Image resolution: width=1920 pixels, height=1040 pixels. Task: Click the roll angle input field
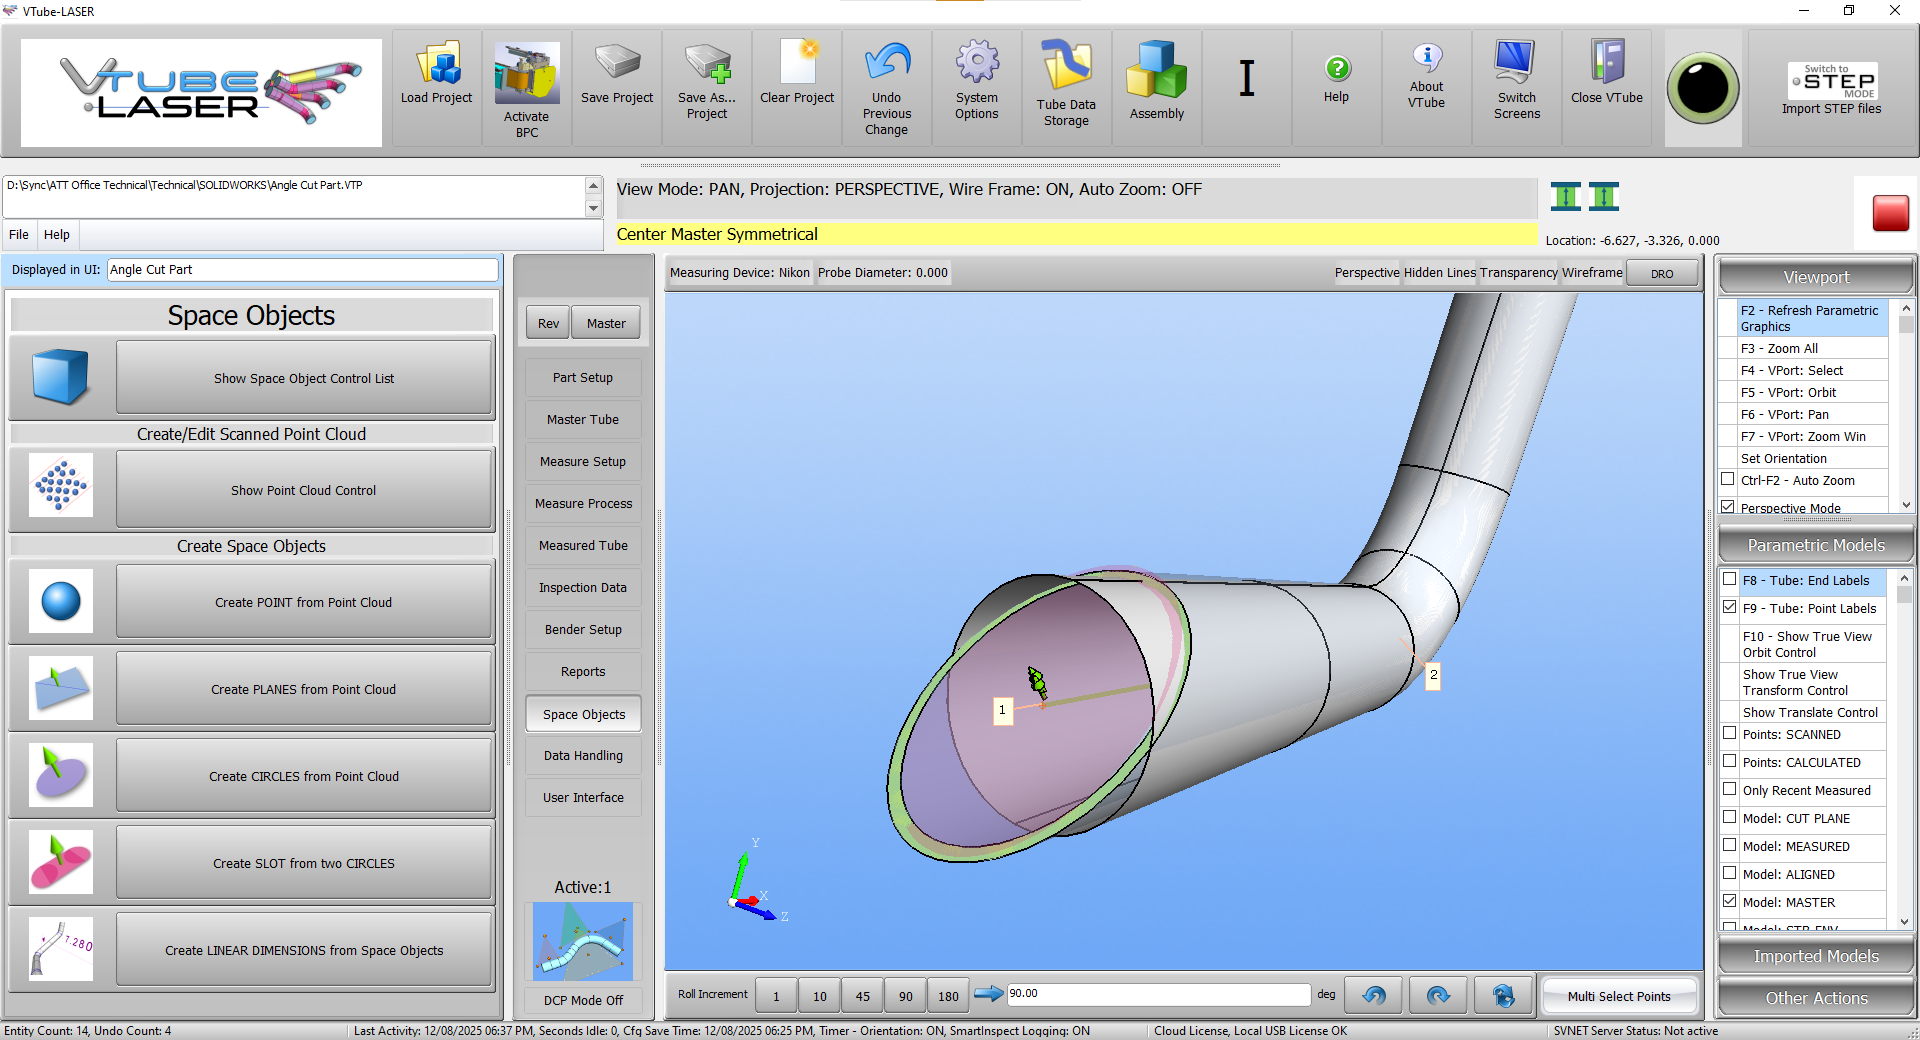[x=1158, y=994]
